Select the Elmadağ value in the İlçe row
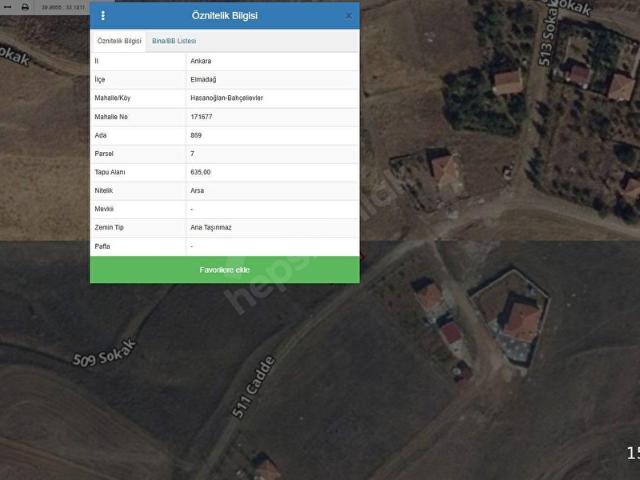The height and width of the screenshot is (480, 640). [203, 79]
